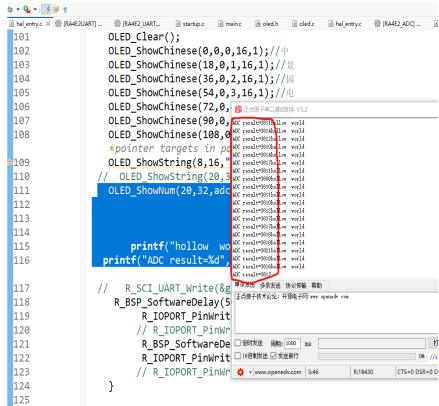Switch to 多条发送 tab
This screenshot has height=406, width=439.
(270, 285)
